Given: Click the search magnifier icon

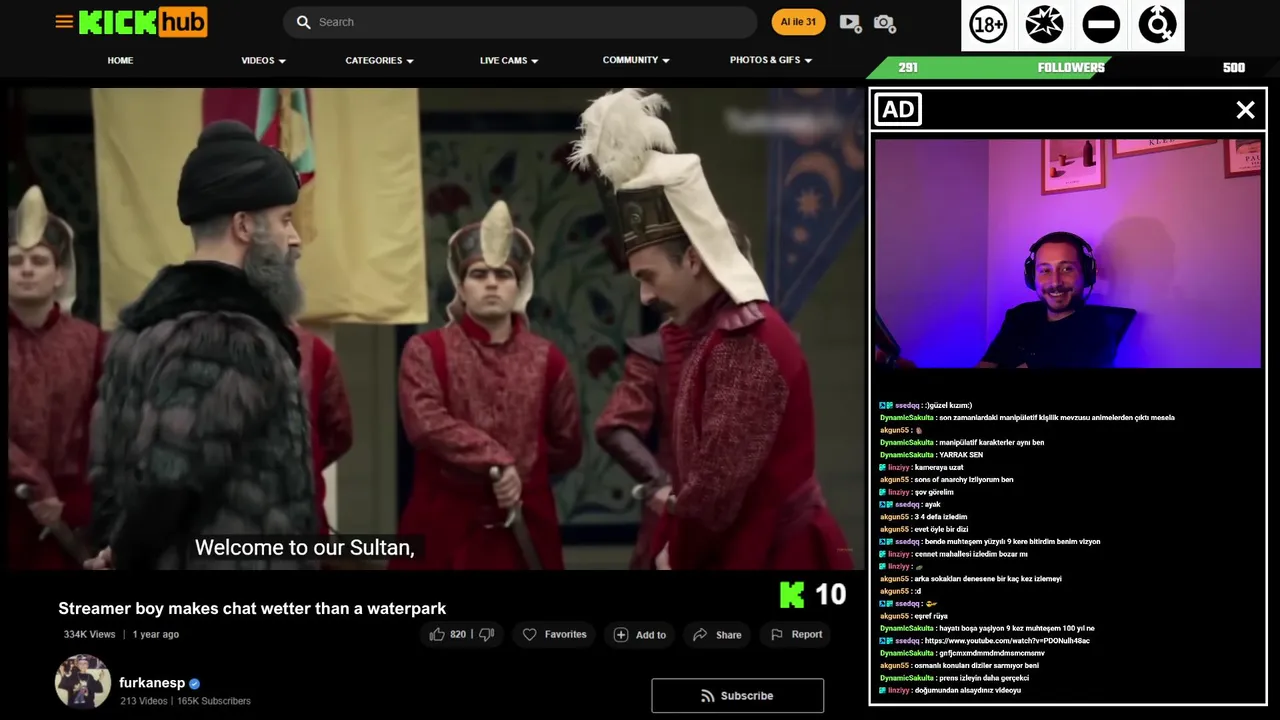Looking at the screenshot, I should 303,22.
